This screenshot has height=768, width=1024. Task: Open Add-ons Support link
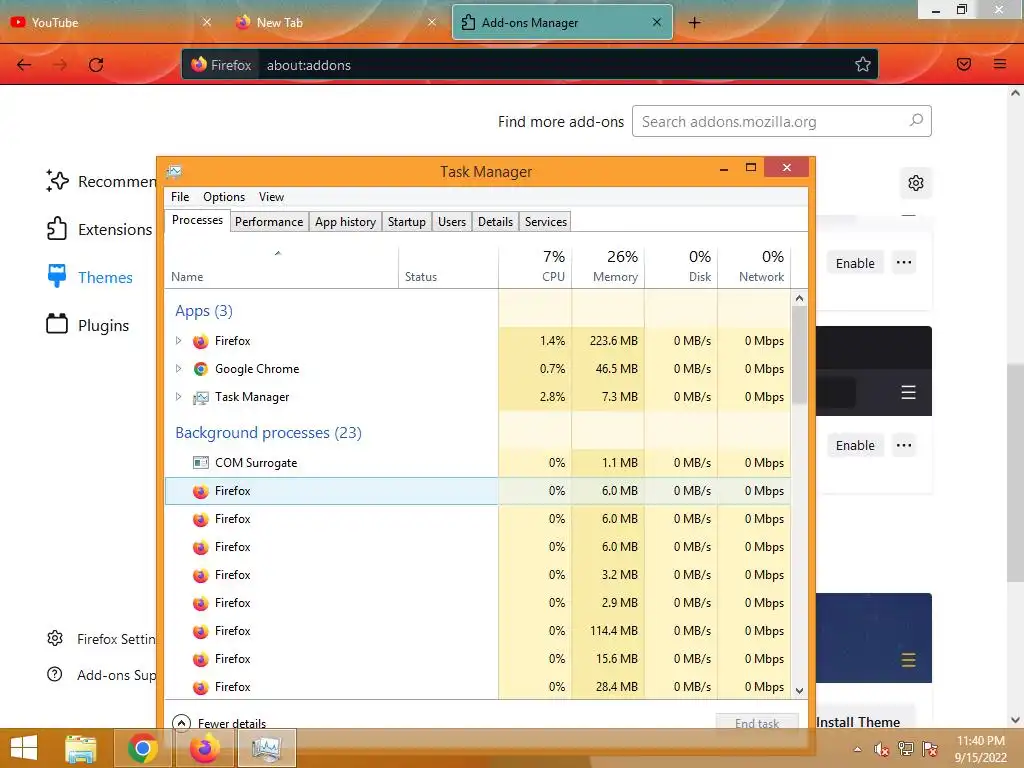(101, 675)
